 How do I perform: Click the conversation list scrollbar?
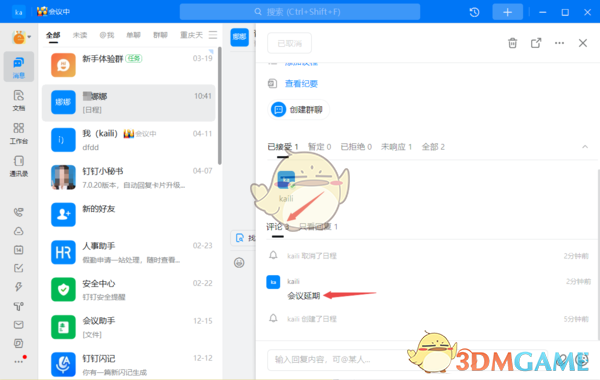click(220, 106)
